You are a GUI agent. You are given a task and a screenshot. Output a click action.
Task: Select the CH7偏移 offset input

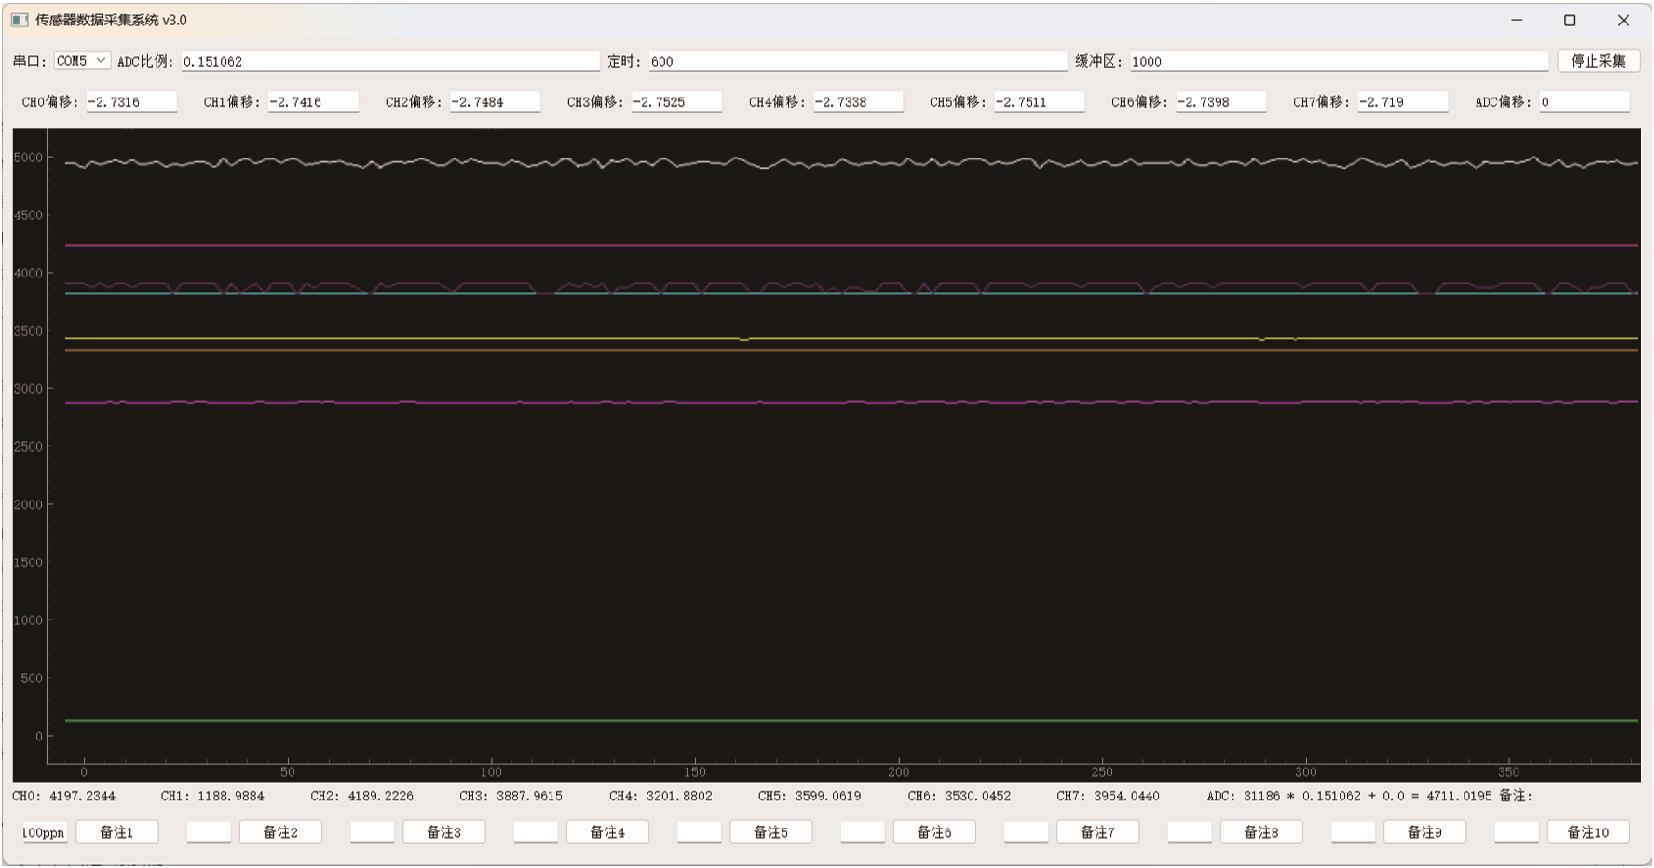click(1402, 102)
